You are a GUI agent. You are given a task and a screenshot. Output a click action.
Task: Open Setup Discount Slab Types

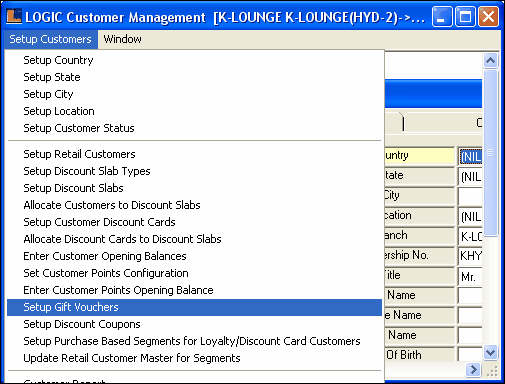coord(194,171)
